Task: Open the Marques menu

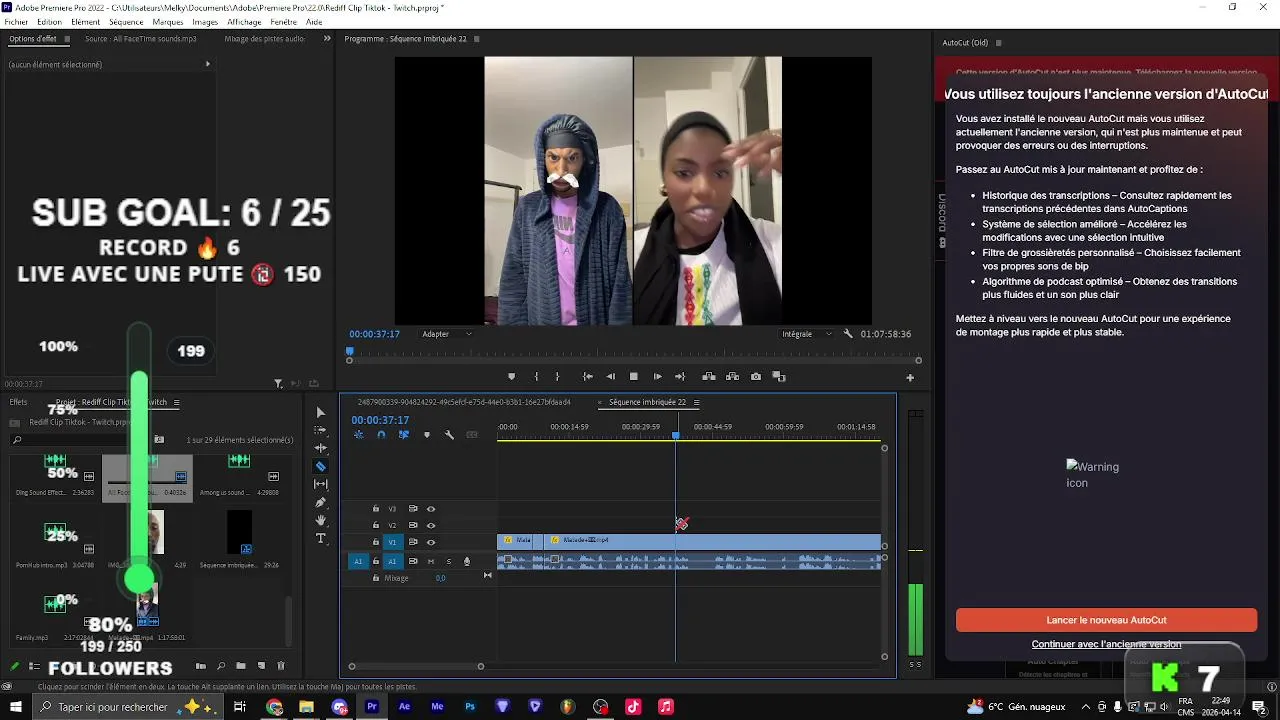Action: [x=168, y=21]
